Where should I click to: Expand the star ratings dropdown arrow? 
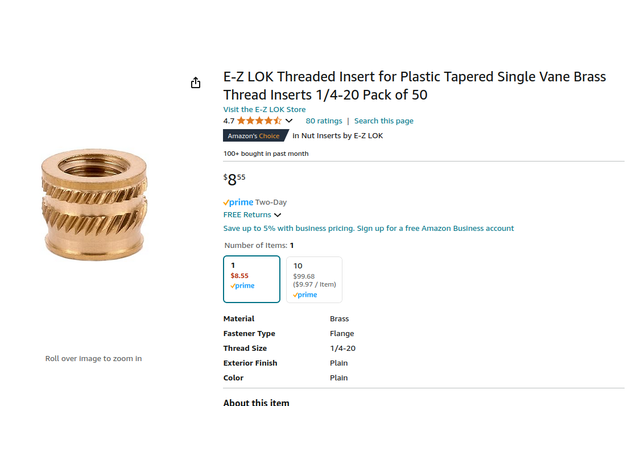tap(289, 121)
